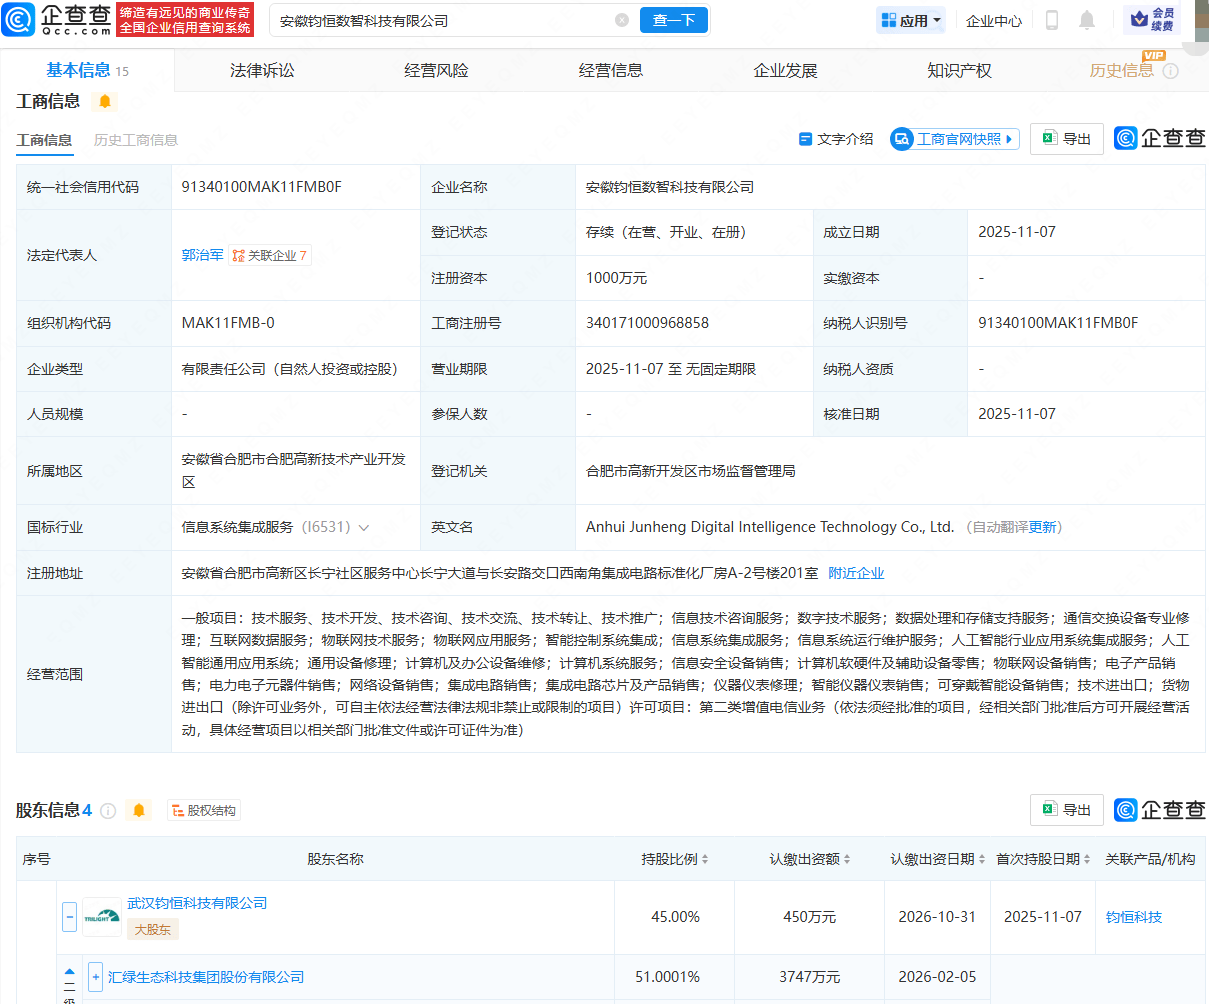
Task: Expand the 汇绿生态科技集团 shareholder row
Action: [95, 977]
